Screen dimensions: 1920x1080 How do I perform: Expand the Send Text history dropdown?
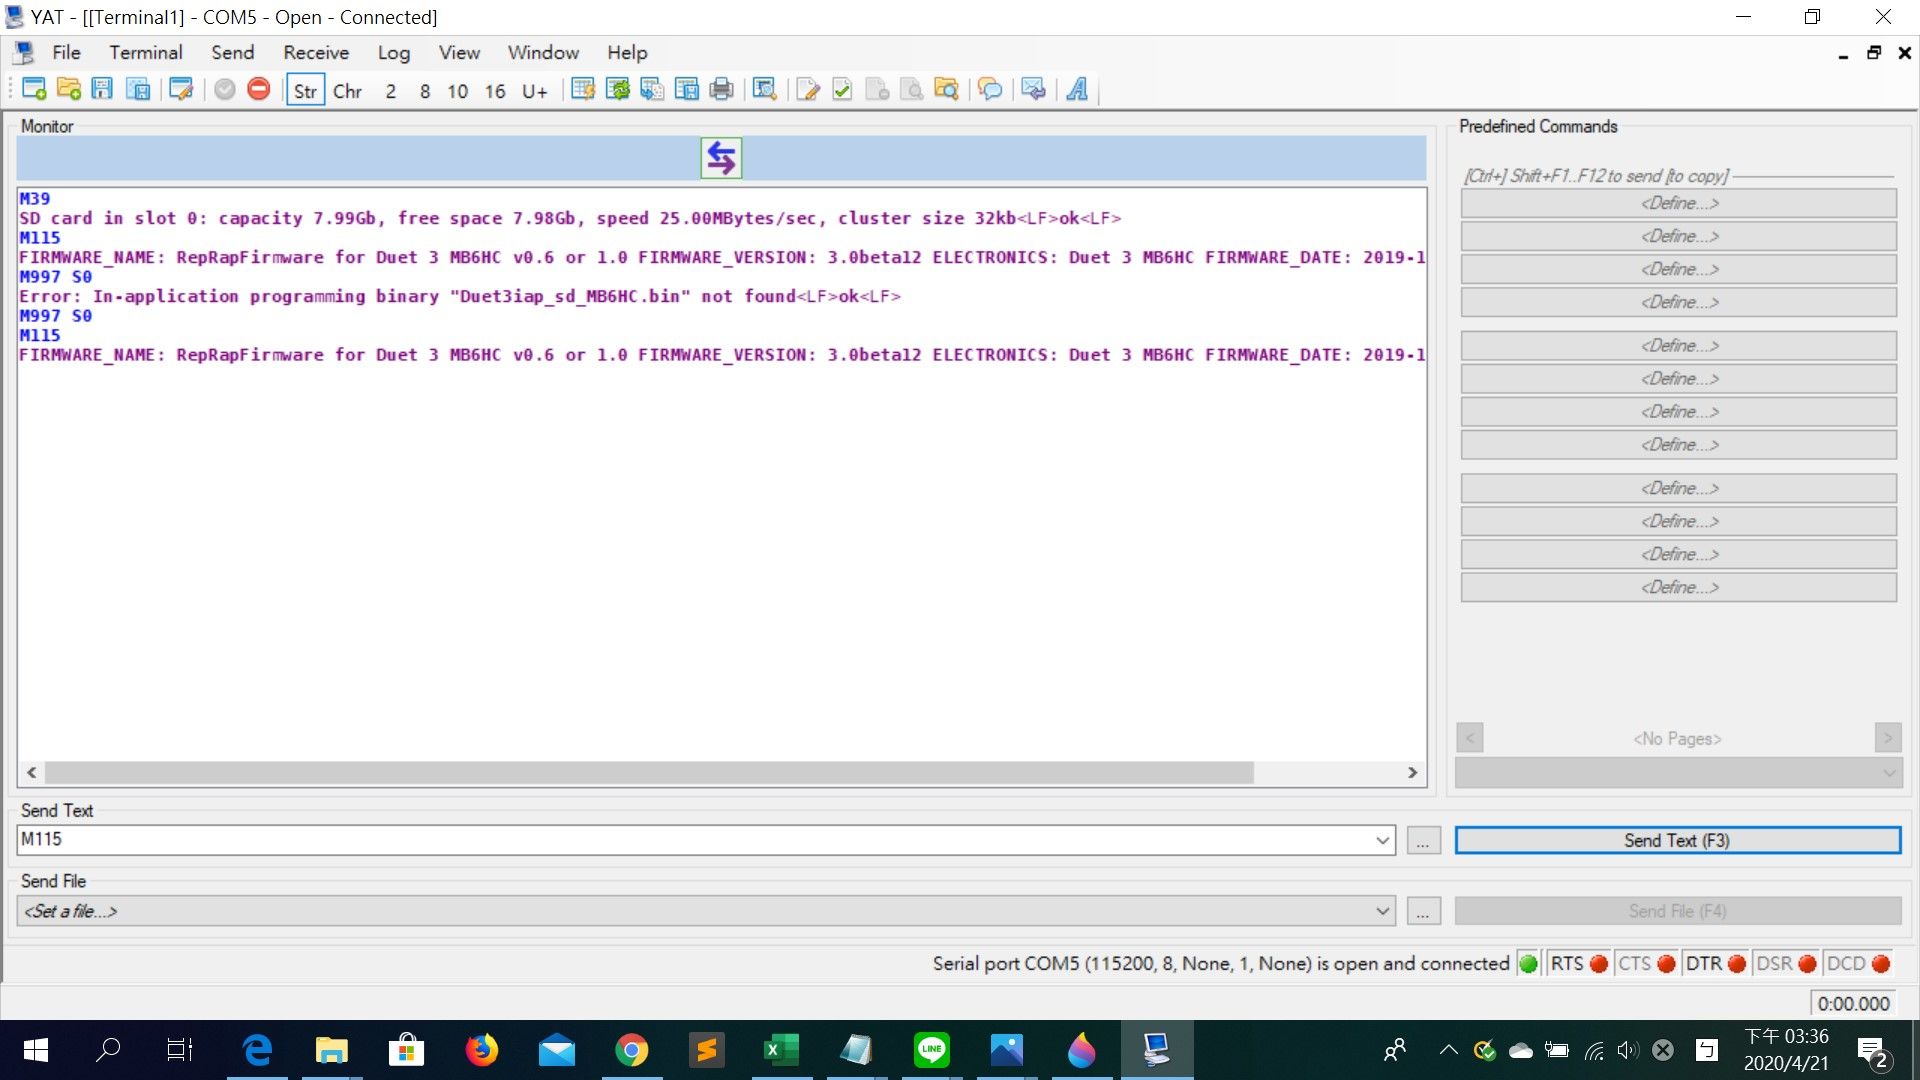(x=1383, y=840)
